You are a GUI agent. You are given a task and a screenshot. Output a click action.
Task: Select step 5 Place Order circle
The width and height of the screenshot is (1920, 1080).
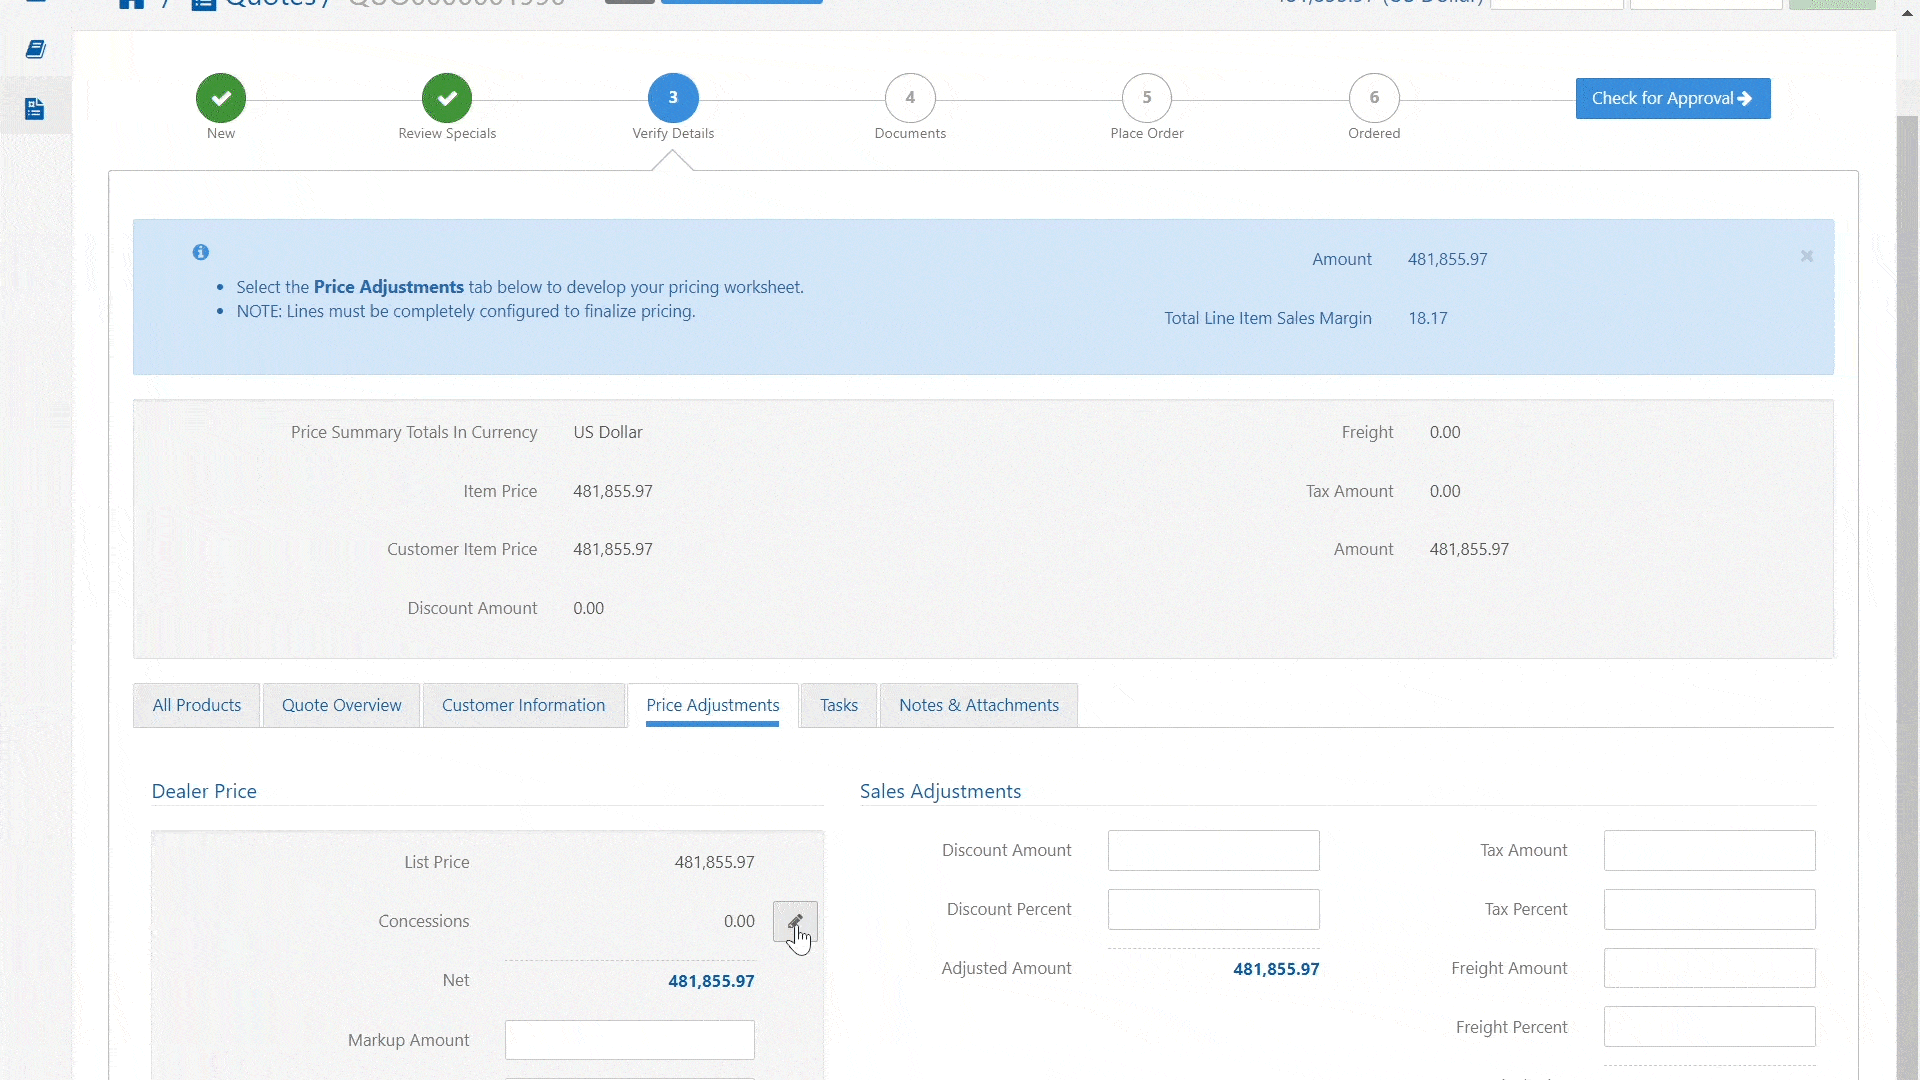(x=1146, y=98)
